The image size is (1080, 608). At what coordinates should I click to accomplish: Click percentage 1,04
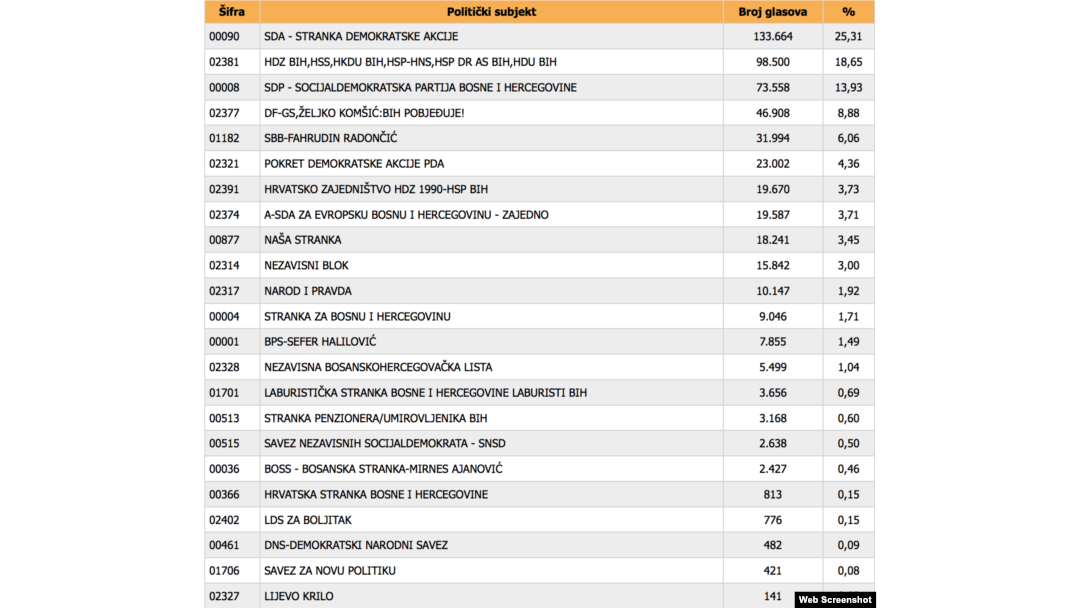point(849,367)
